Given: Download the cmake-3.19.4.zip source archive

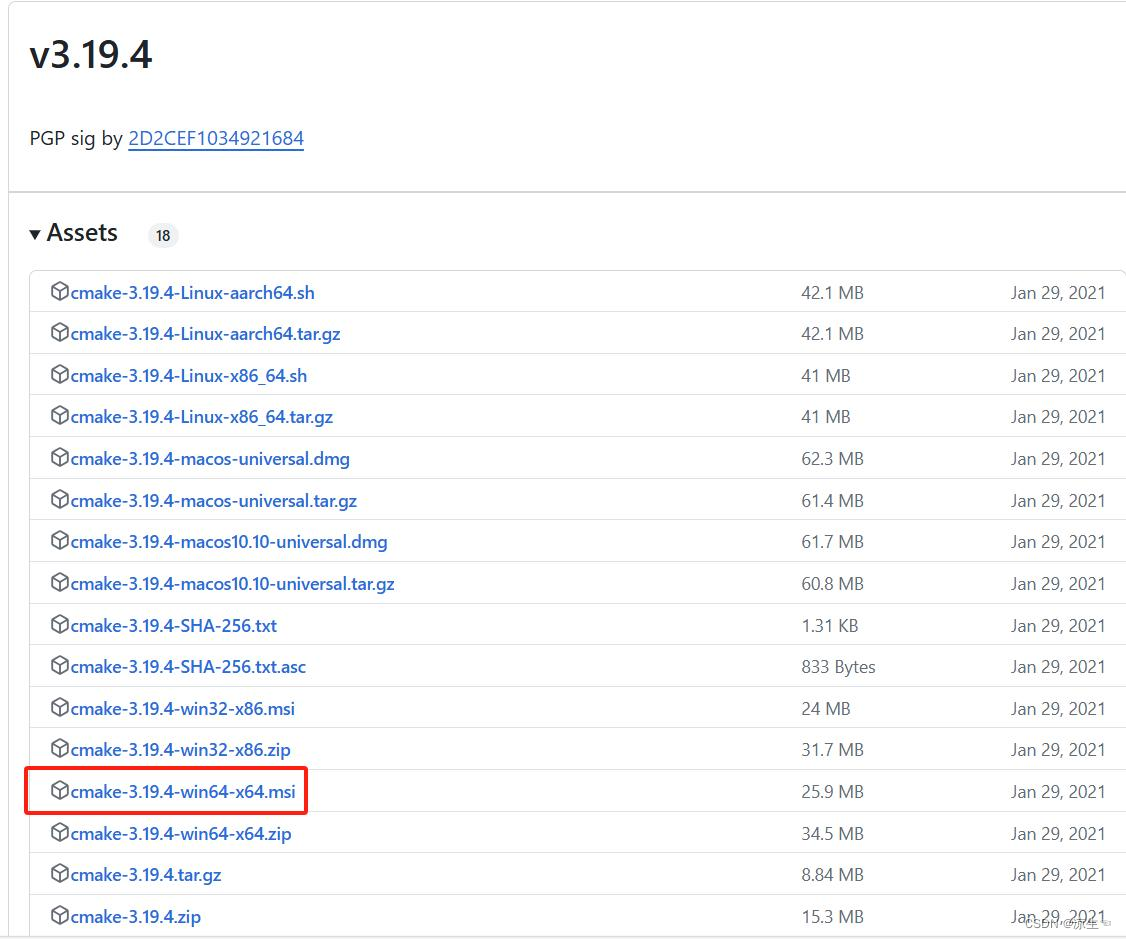Looking at the screenshot, I should 136,916.
